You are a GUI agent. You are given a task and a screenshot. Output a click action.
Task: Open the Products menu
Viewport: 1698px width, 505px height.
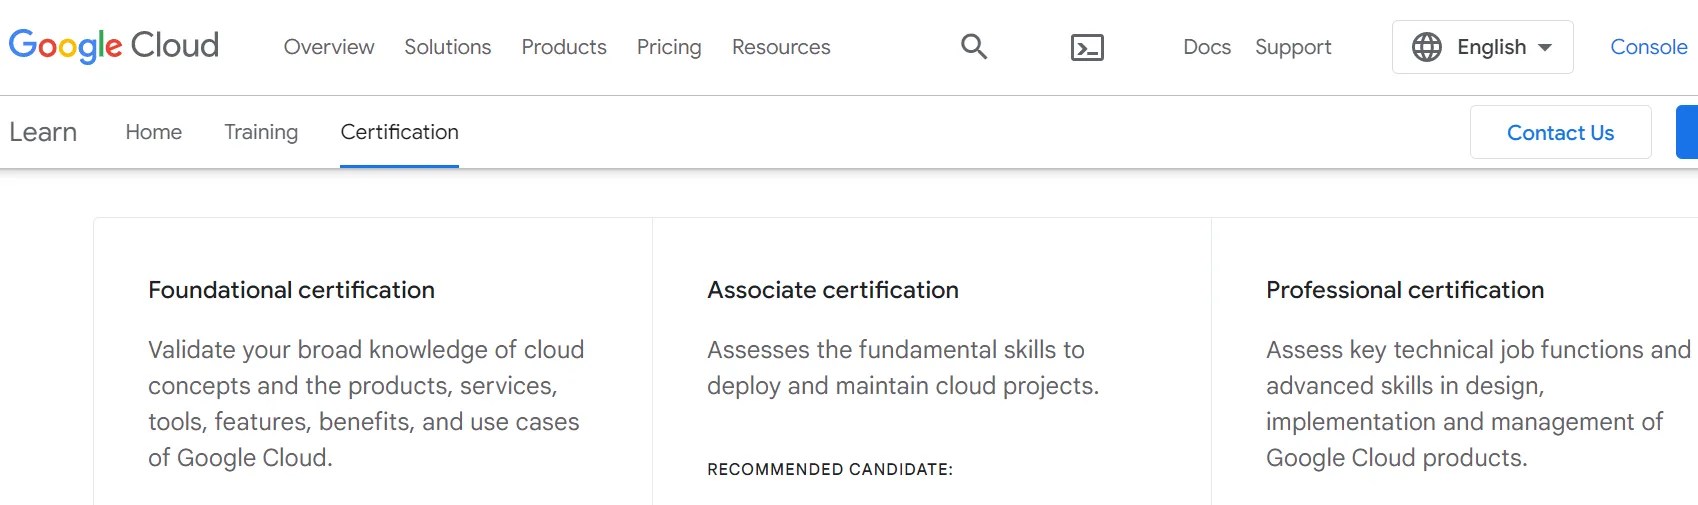pos(564,47)
